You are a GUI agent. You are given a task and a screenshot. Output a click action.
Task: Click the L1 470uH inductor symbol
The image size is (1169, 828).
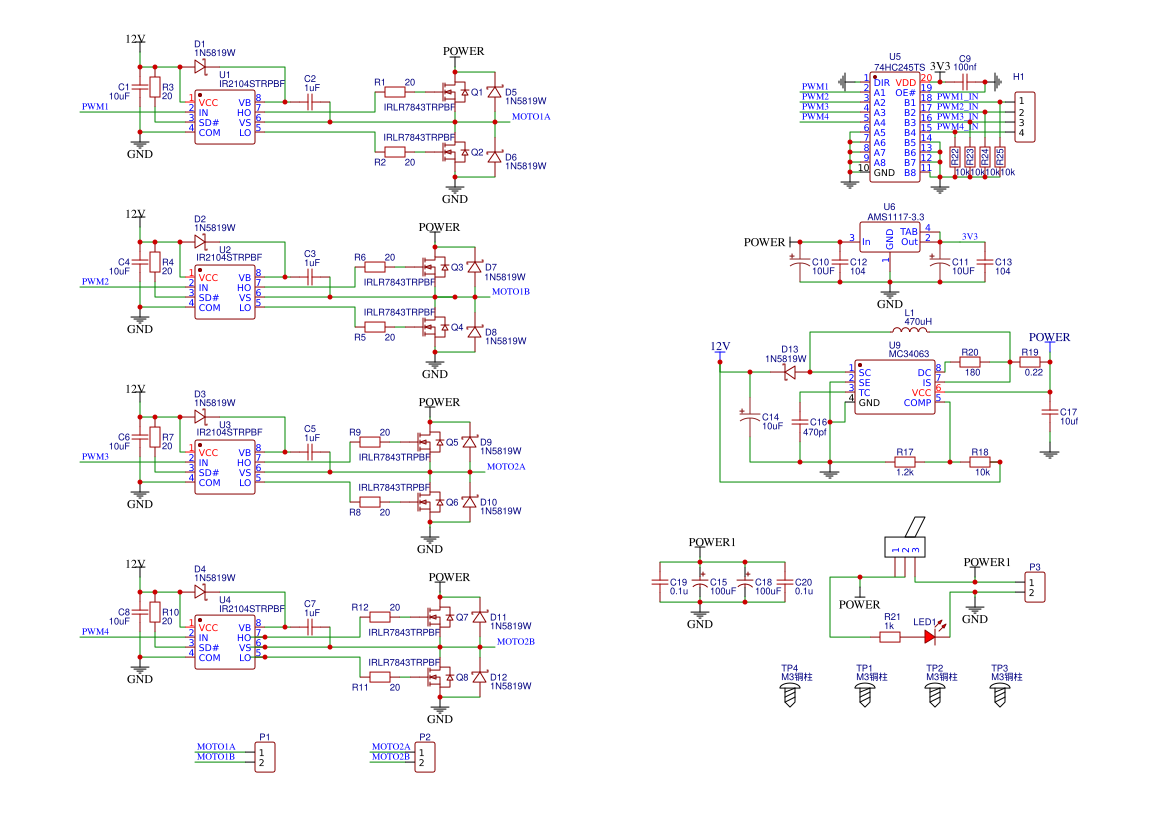point(910,329)
